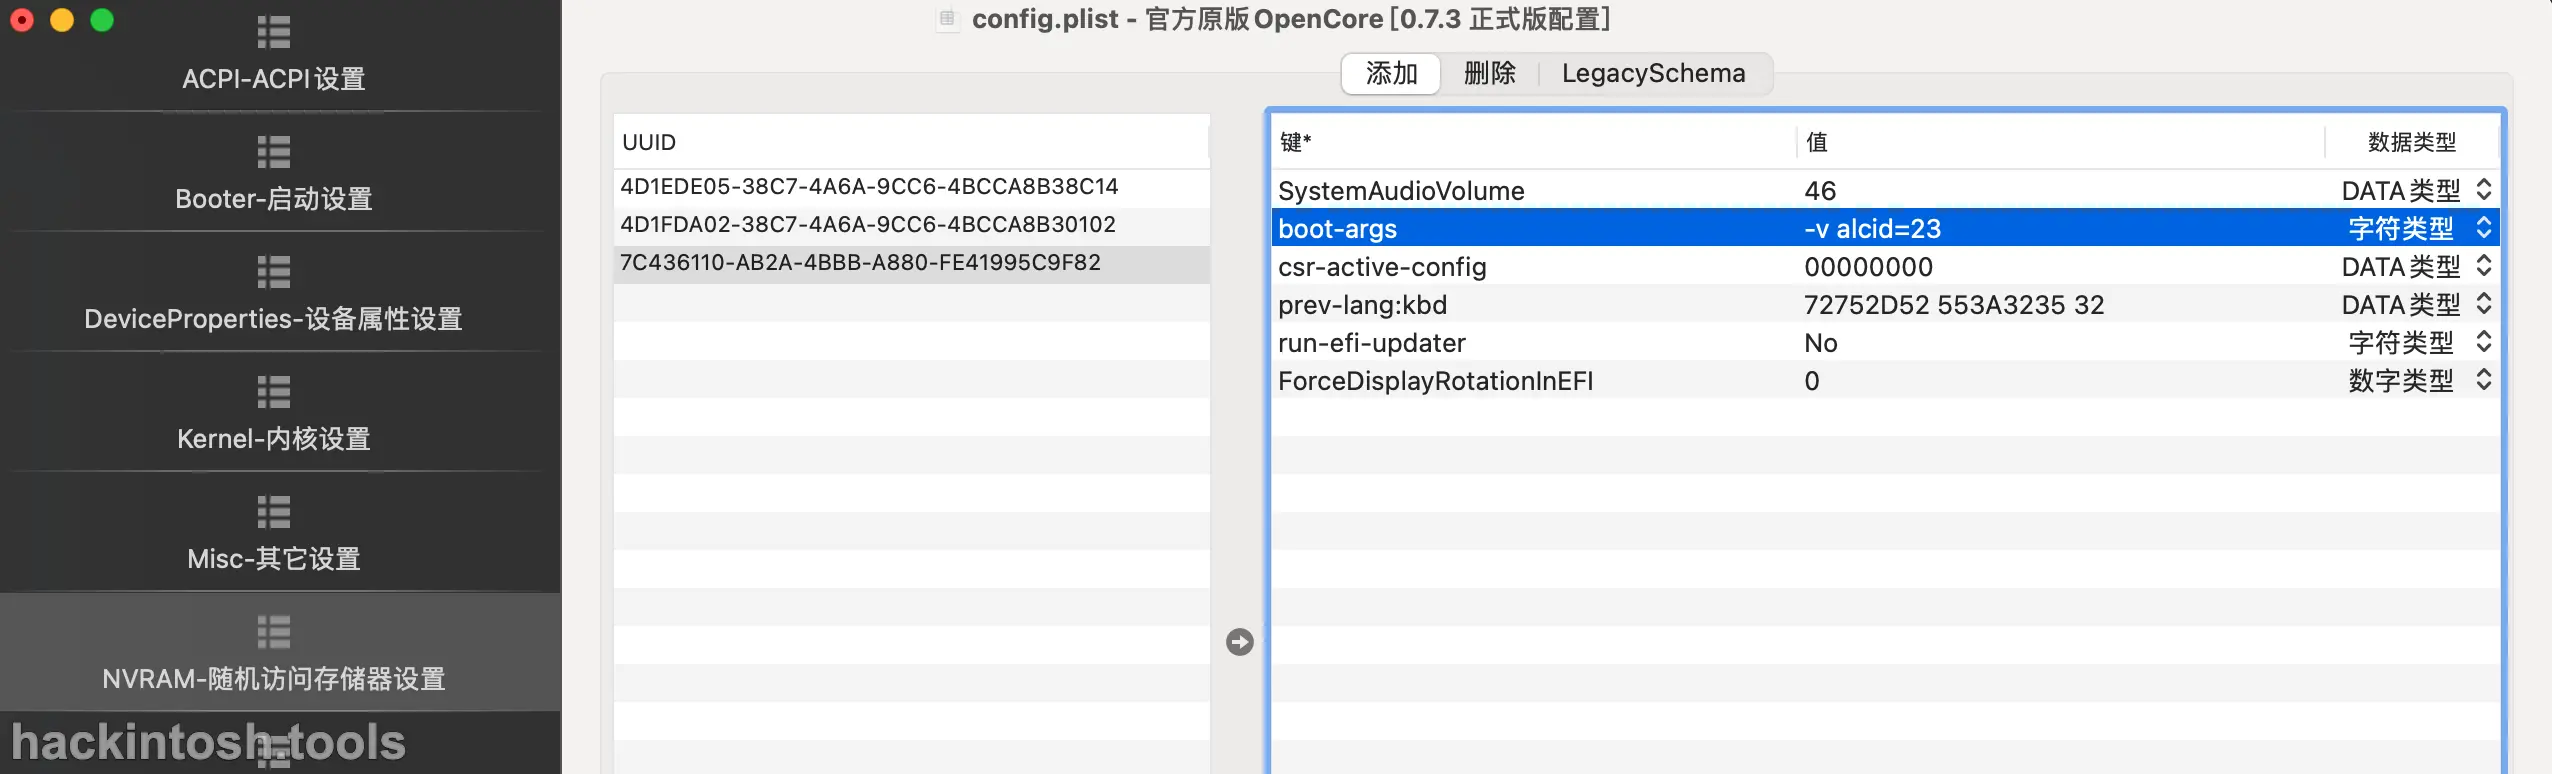Image resolution: width=2552 pixels, height=774 pixels.
Task: Select UUID 4D1EDE05-38C7-4A6A-9CC6-4BCCA8B38C14
Action: (x=911, y=187)
